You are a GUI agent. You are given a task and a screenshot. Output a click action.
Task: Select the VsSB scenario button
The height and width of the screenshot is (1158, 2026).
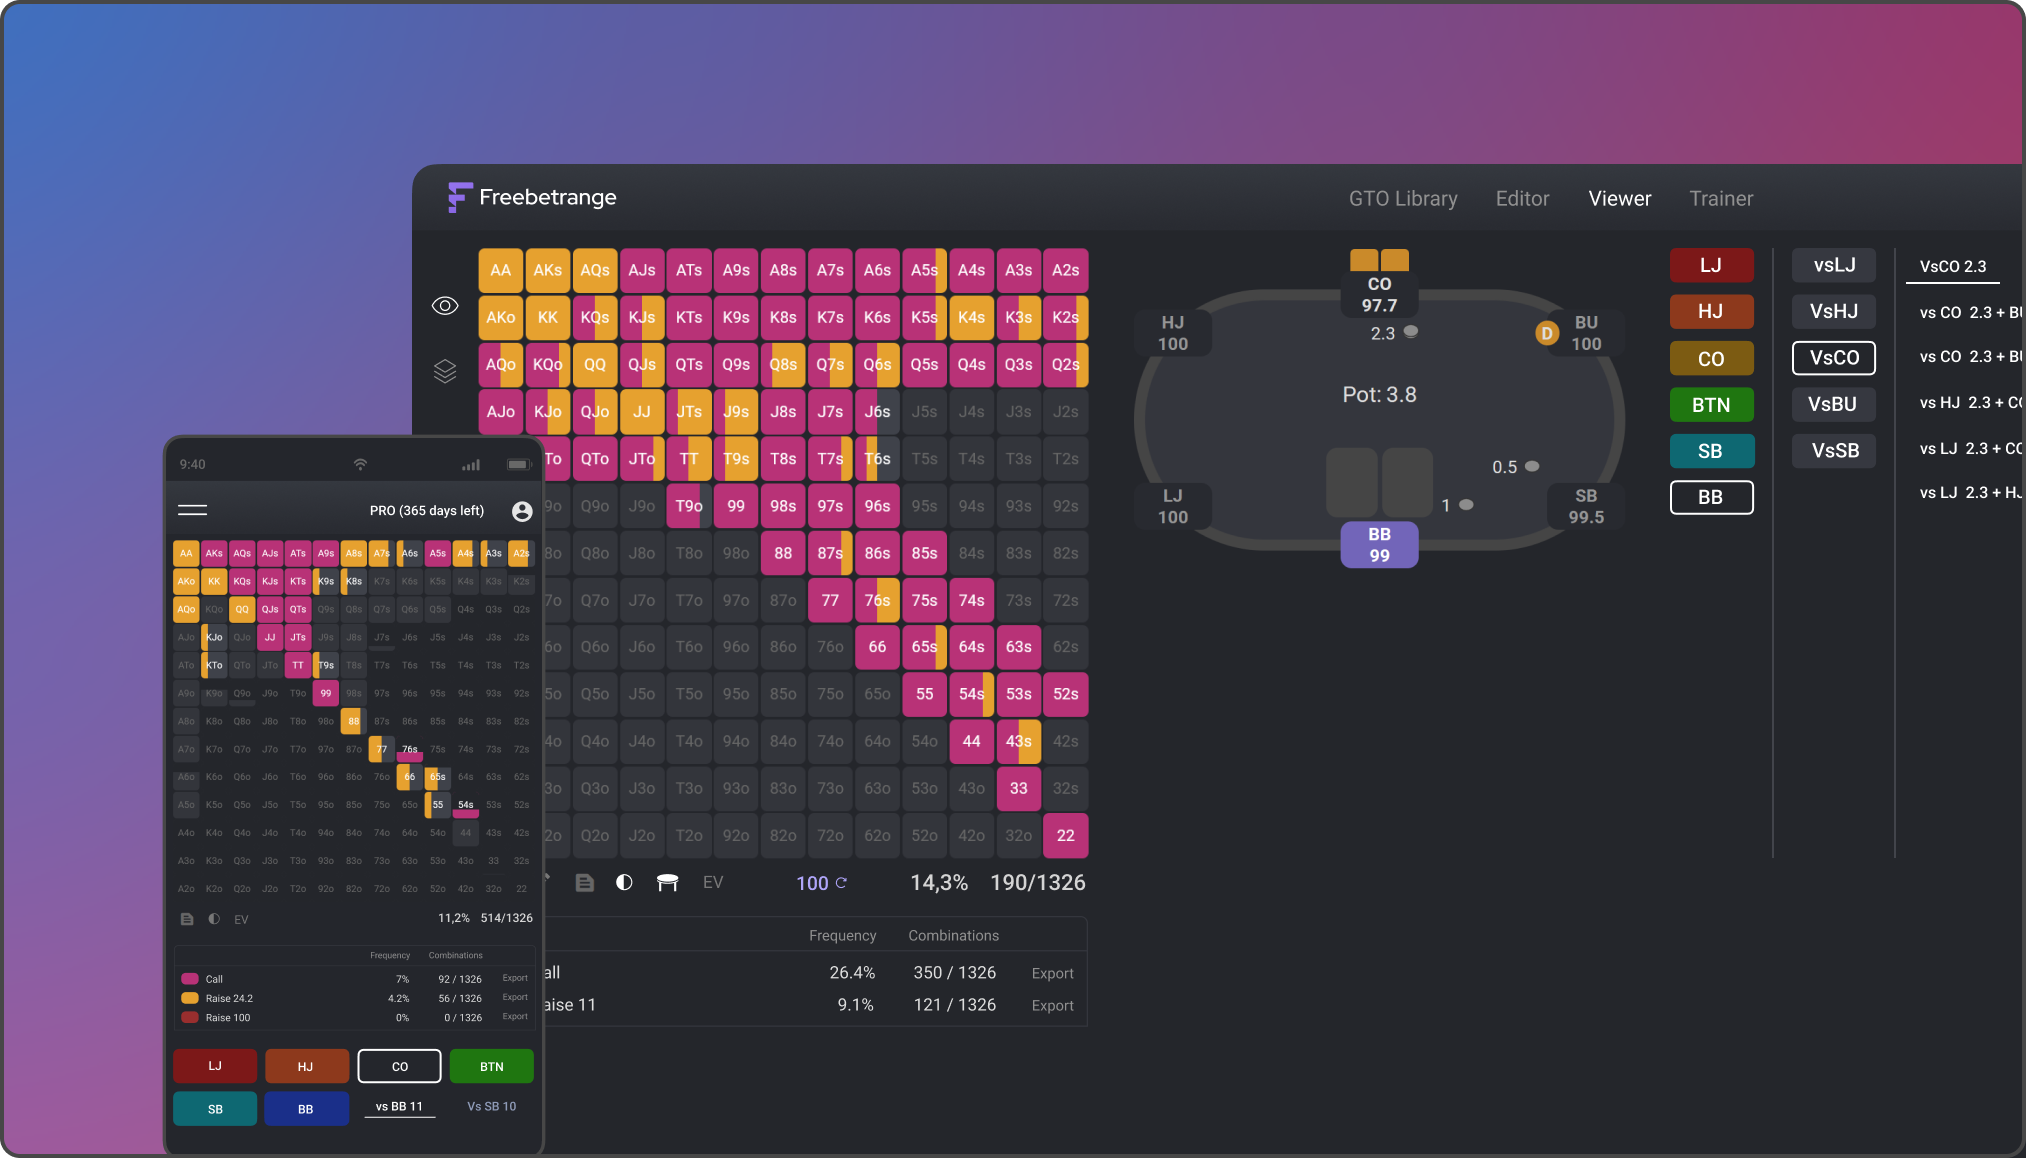pyautogui.click(x=1833, y=450)
